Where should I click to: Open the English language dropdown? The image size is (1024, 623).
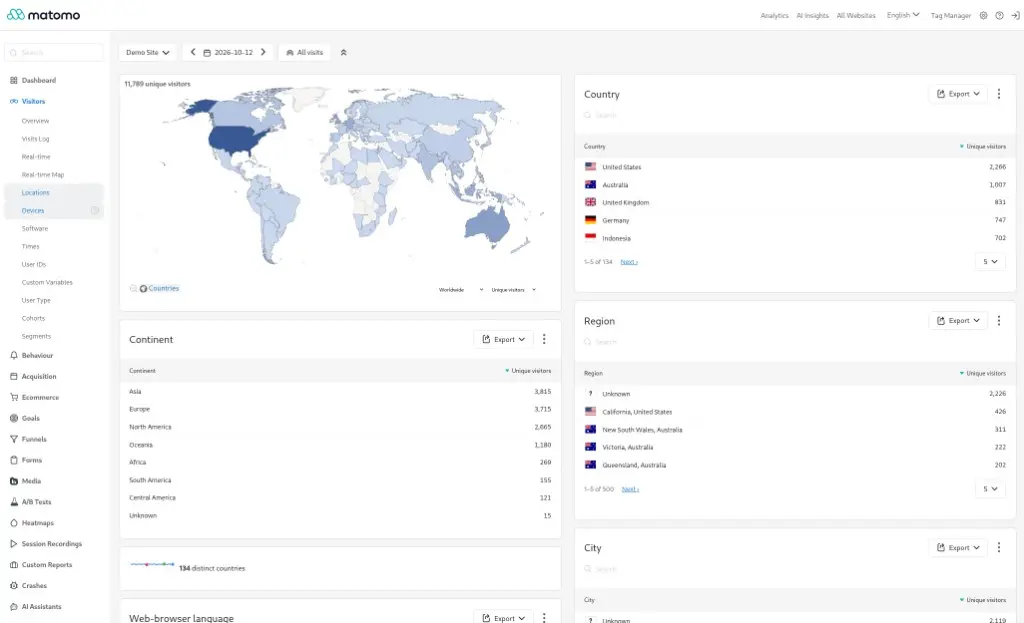(x=903, y=15)
